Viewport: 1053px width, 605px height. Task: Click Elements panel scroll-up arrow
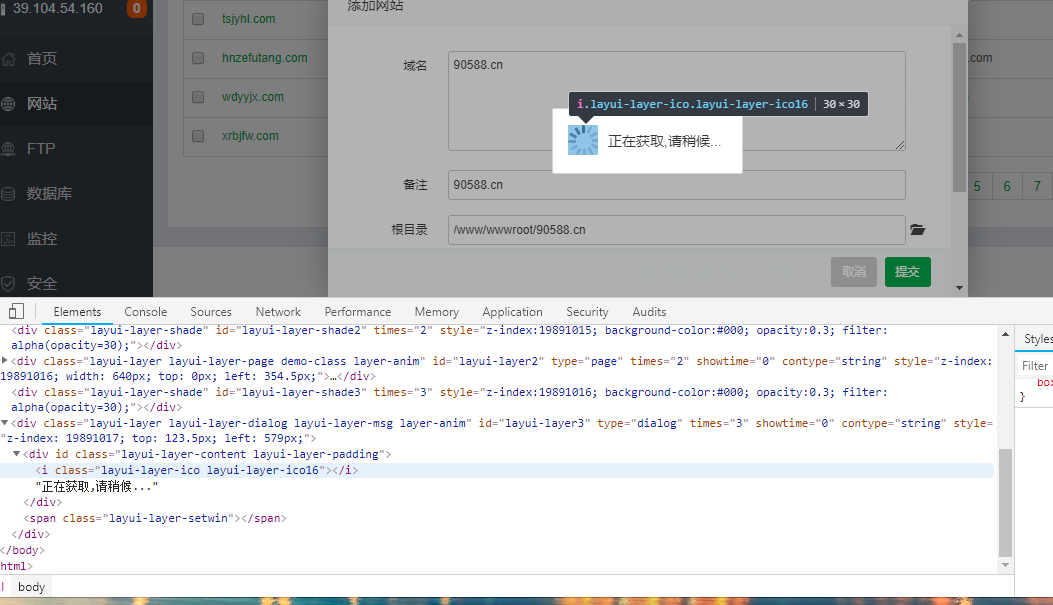tap(1005, 334)
